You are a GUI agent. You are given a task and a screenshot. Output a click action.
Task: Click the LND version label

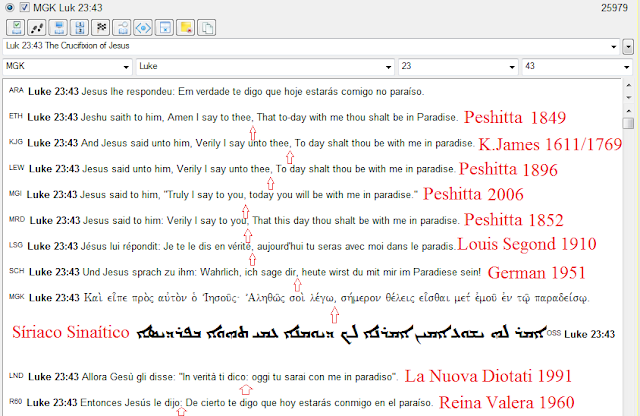point(16,375)
